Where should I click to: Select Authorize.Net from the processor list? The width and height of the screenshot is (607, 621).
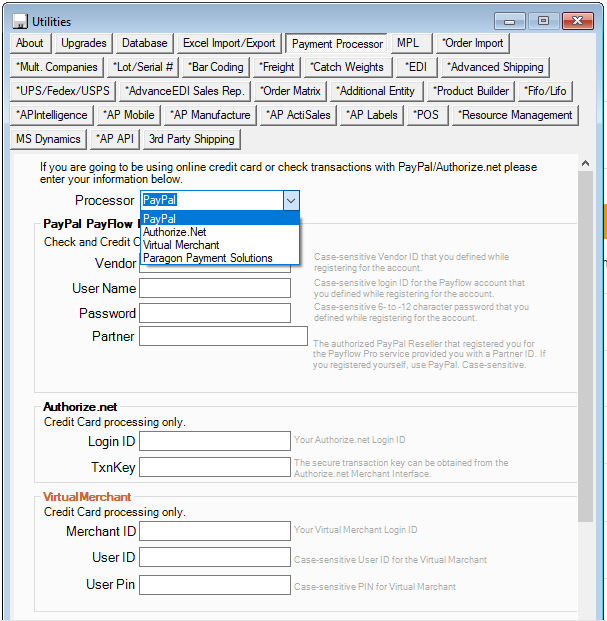pyautogui.click(x=174, y=232)
